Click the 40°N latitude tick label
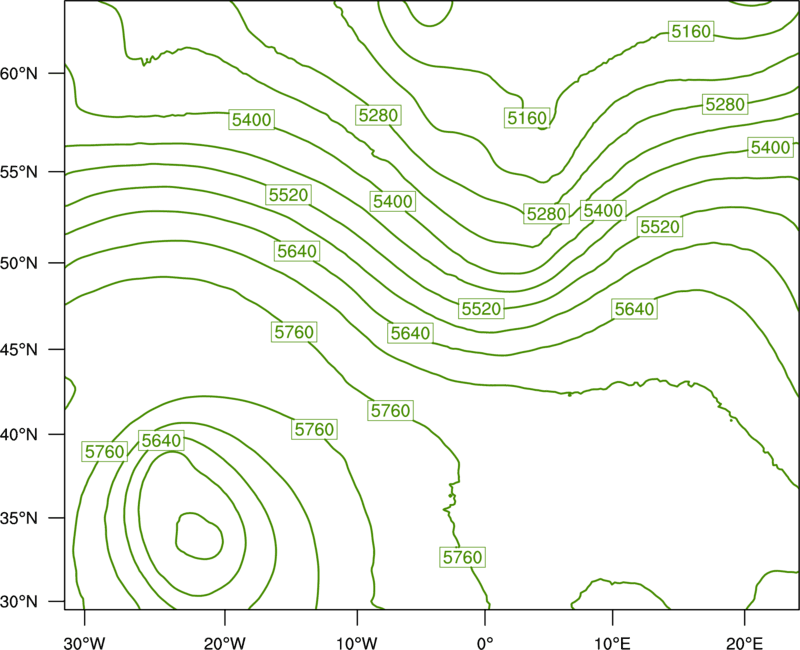The height and width of the screenshot is (650, 800). click(19, 435)
